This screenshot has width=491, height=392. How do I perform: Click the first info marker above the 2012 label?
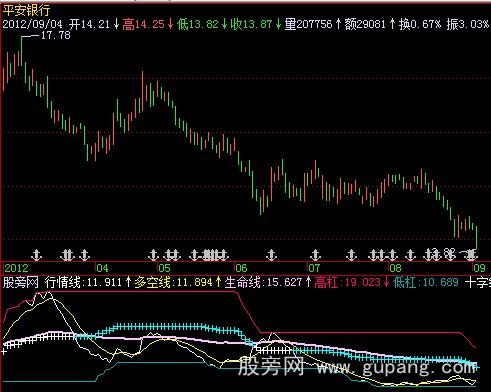[x=36, y=255]
